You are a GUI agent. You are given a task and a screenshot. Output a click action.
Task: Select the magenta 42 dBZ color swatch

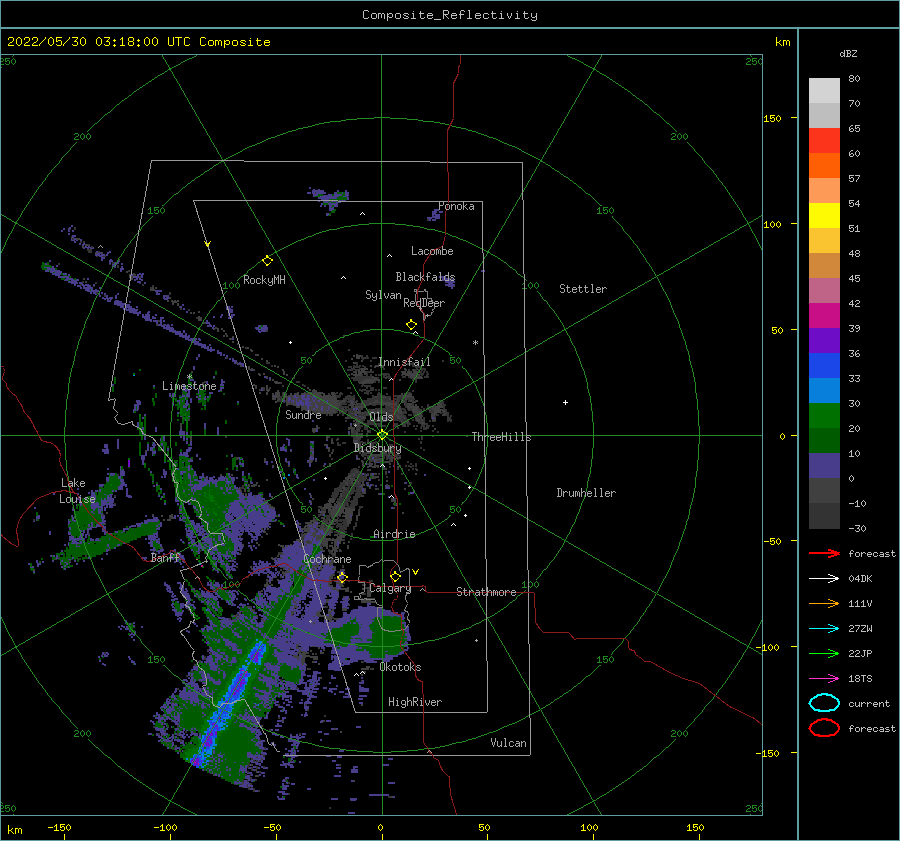[x=824, y=315]
